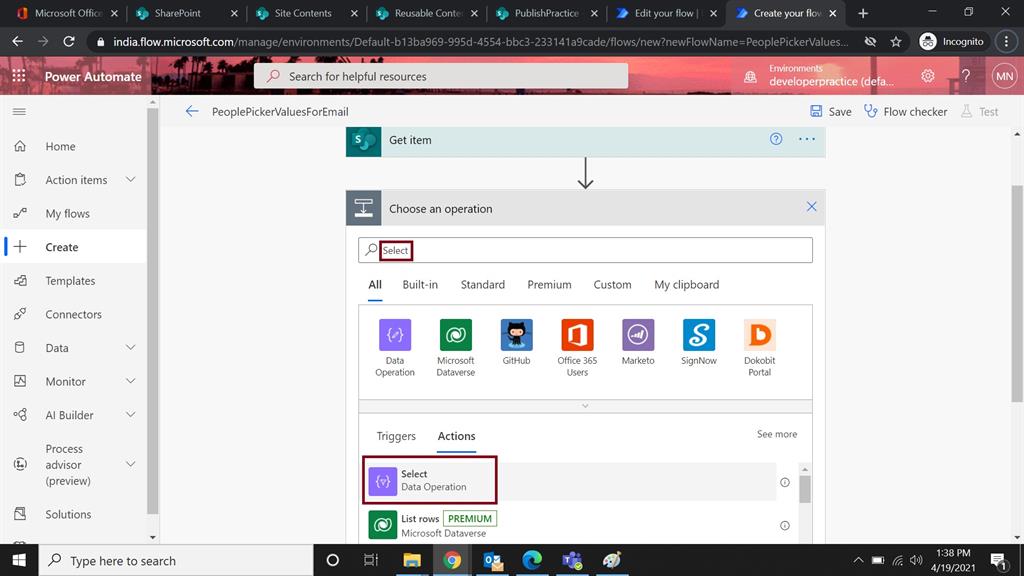Expand the Monitor navigation section
This screenshot has height=576, width=1024.
[131, 381]
